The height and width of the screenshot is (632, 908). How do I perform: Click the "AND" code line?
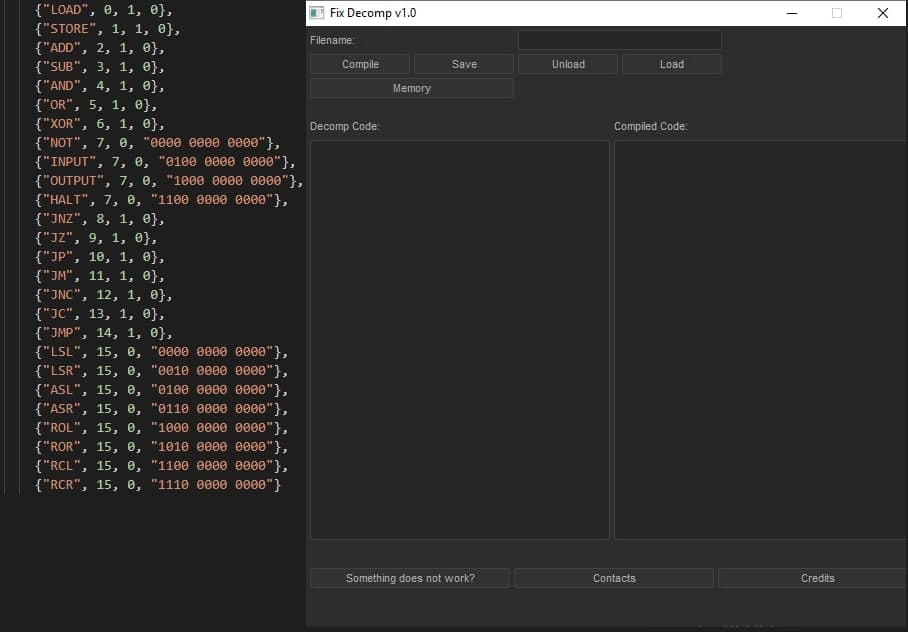tap(100, 86)
